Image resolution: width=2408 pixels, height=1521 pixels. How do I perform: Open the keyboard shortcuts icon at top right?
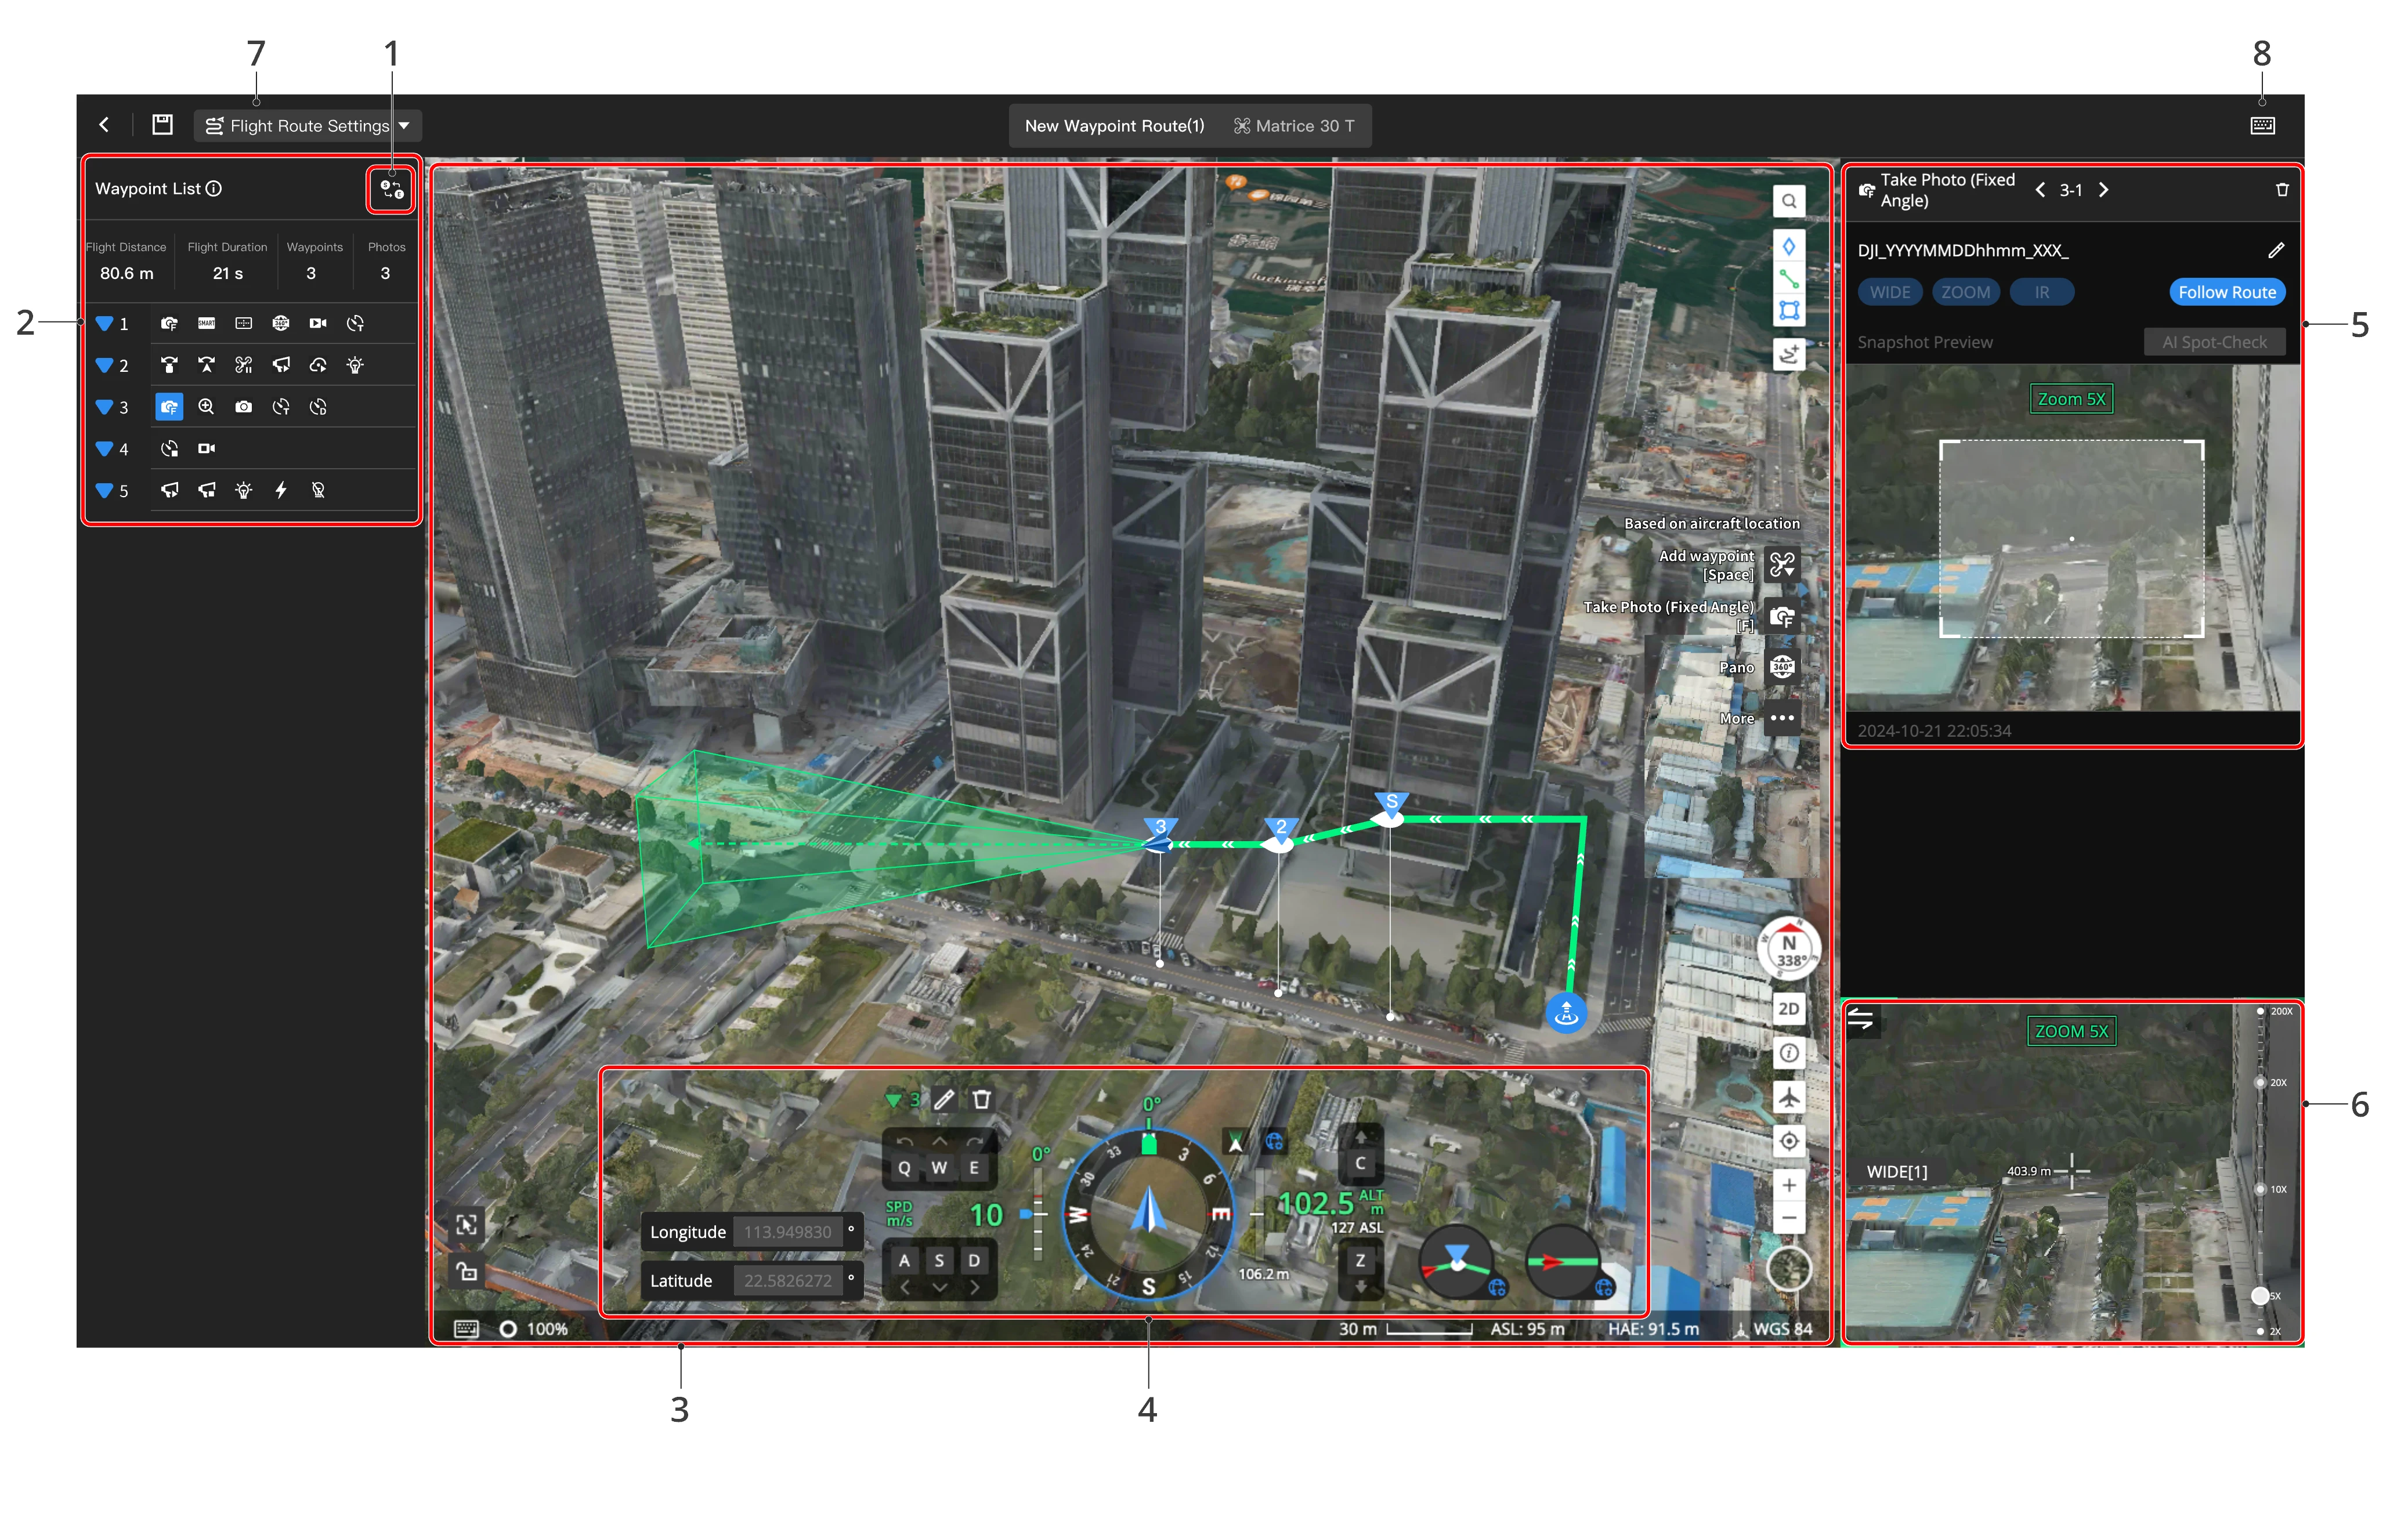click(x=2262, y=125)
